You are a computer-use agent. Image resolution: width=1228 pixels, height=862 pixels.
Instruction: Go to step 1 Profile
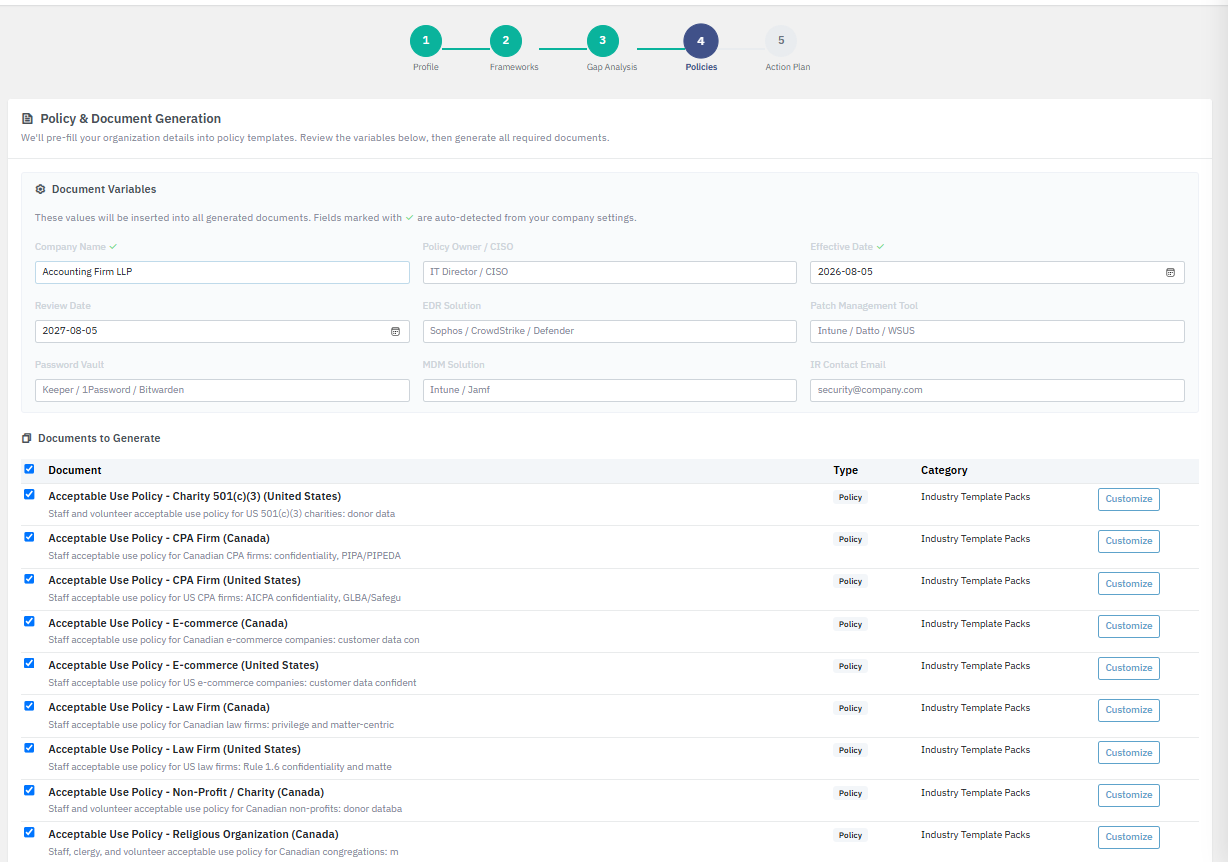(x=425, y=41)
